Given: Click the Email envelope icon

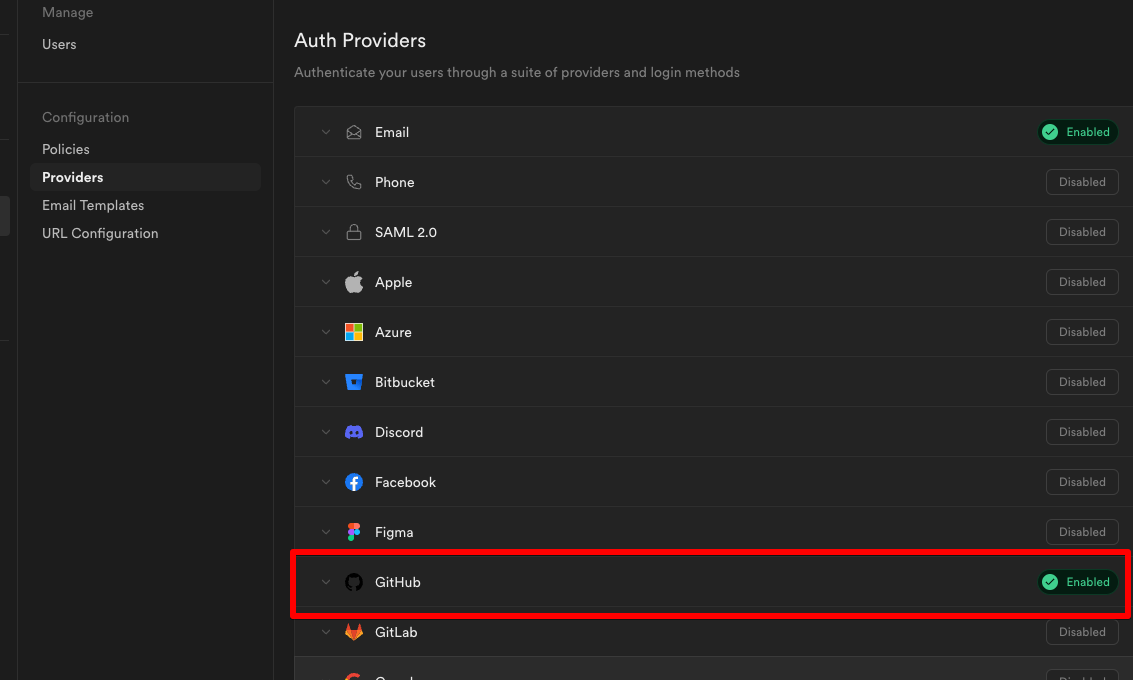Looking at the screenshot, I should pyautogui.click(x=354, y=133).
